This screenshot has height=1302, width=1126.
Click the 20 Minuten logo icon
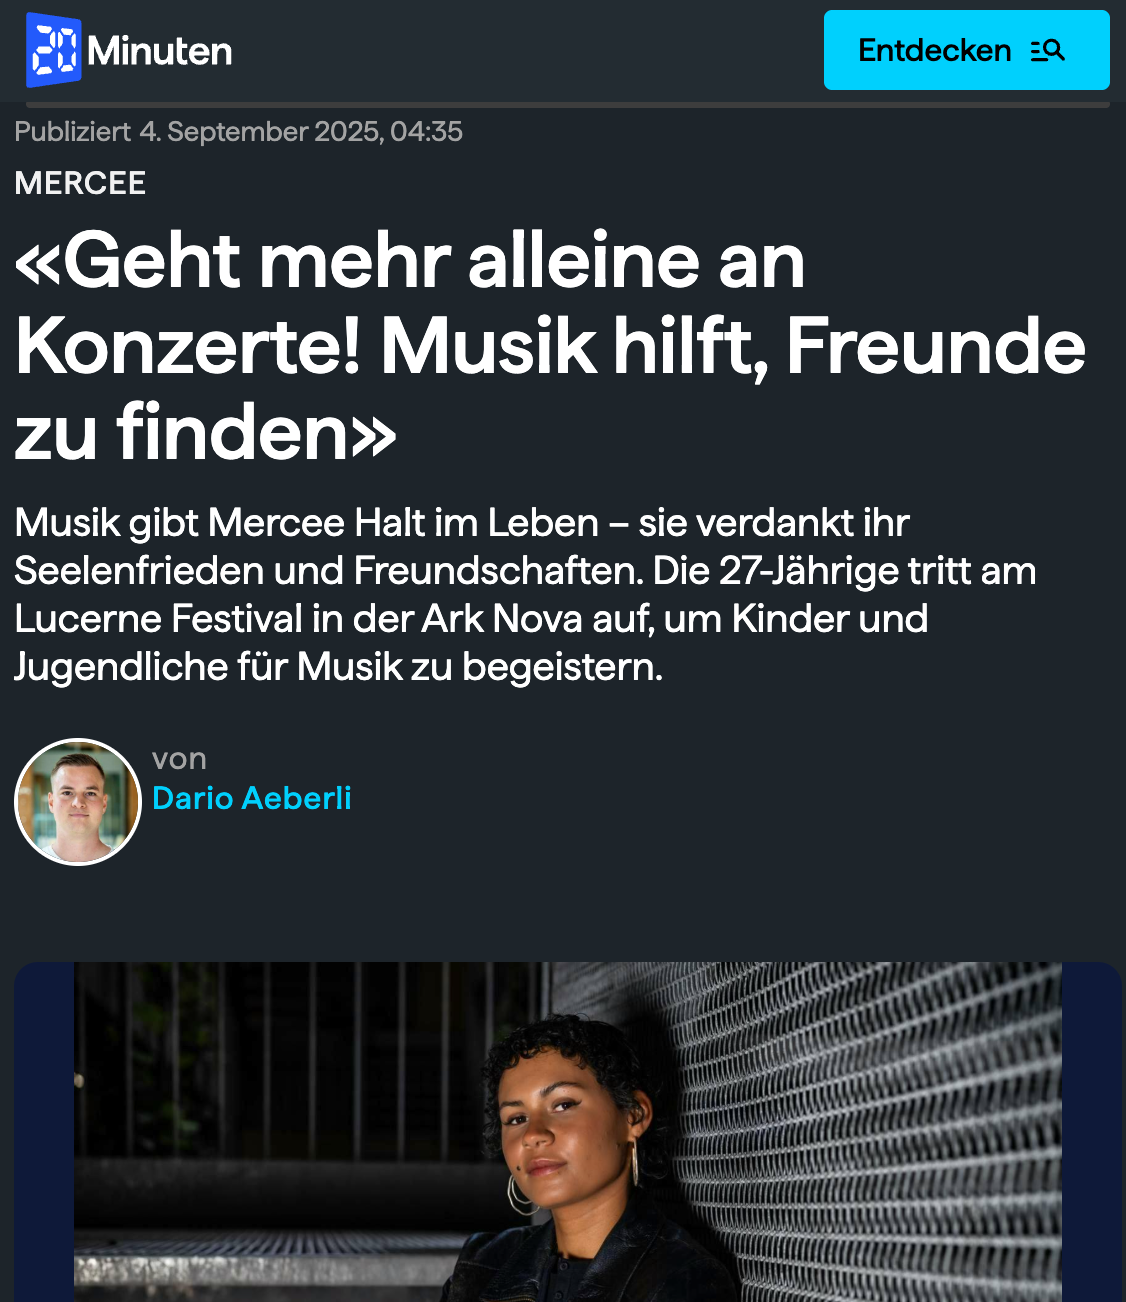coord(53,50)
